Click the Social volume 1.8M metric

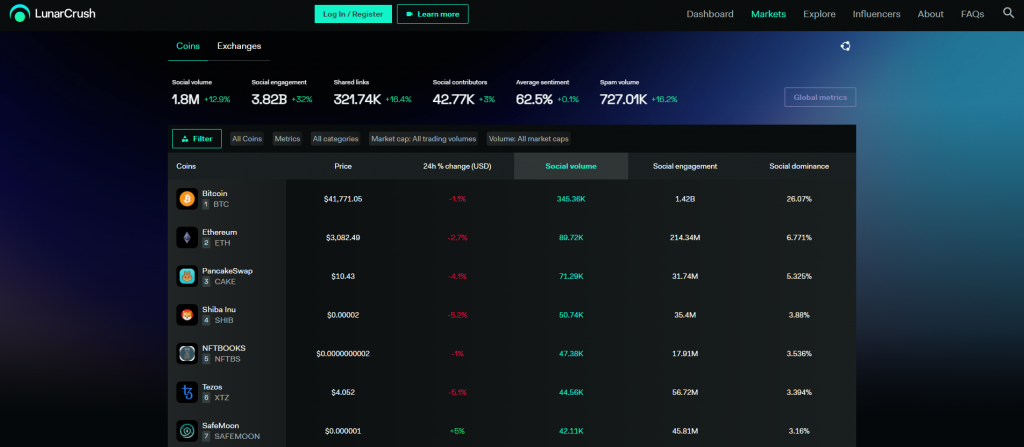click(201, 93)
